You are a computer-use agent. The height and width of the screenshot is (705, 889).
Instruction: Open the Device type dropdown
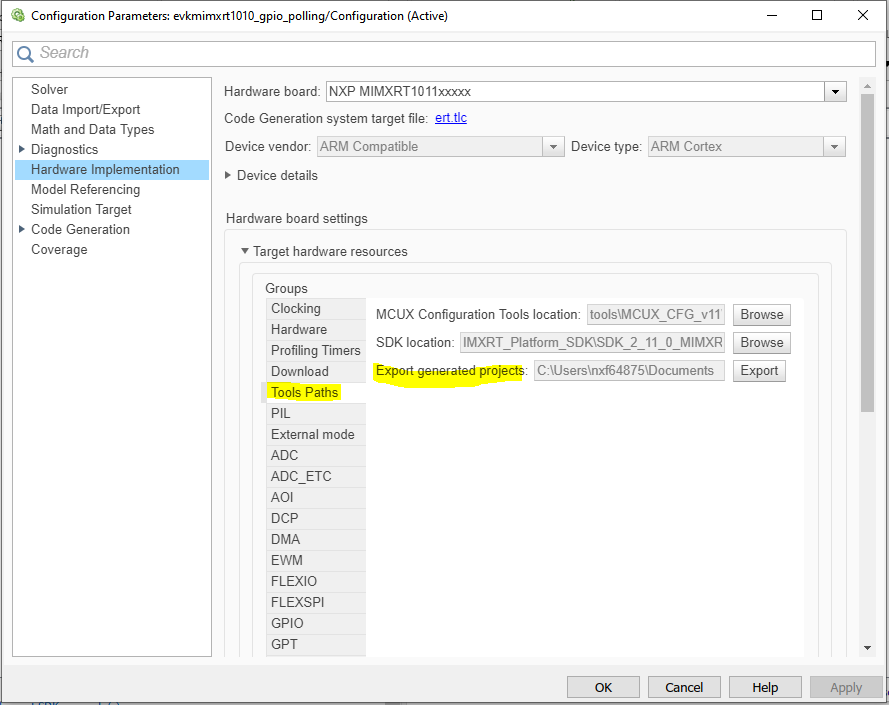pyautogui.click(x=834, y=145)
